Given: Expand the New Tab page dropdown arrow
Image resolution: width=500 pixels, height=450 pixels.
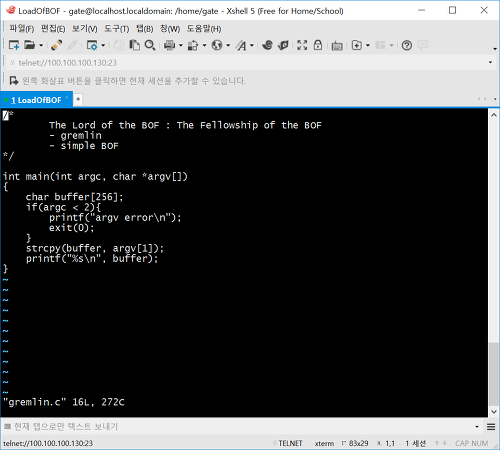Looking at the screenshot, I should pyautogui.click(x=368, y=45).
